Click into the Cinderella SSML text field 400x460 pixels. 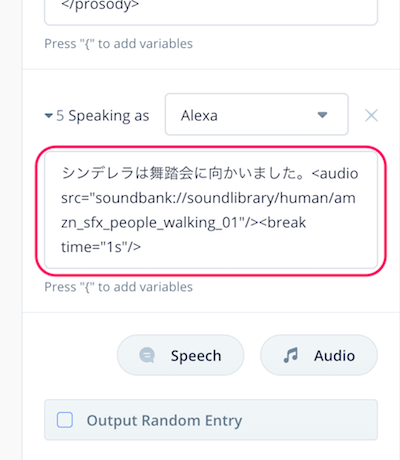pos(211,210)
